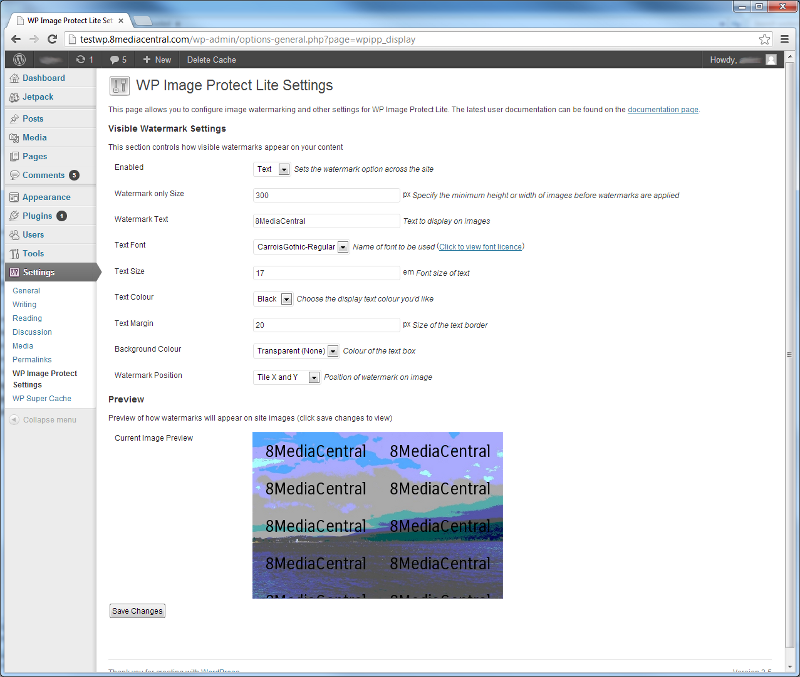Click the settings page header icon
Screen dimensions: 800x677
(119, 86)
